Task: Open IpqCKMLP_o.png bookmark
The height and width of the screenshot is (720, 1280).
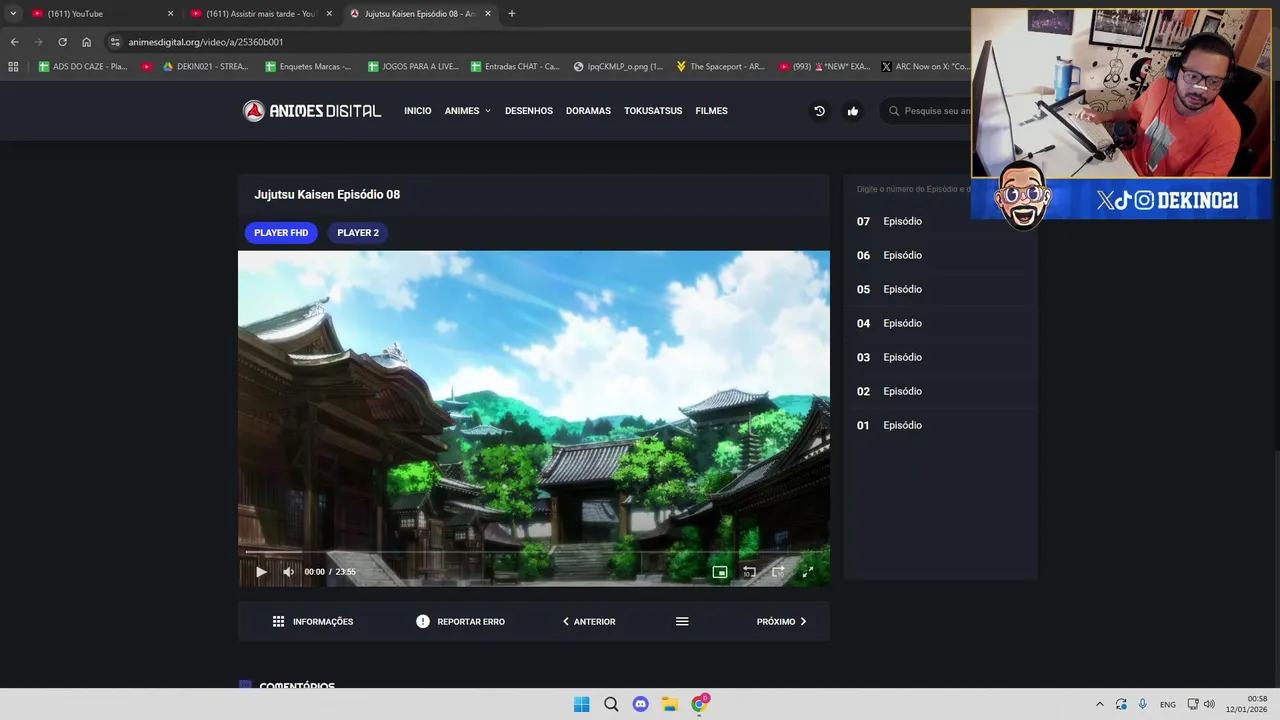Action: pyautogui.click(x=618, y=67)
